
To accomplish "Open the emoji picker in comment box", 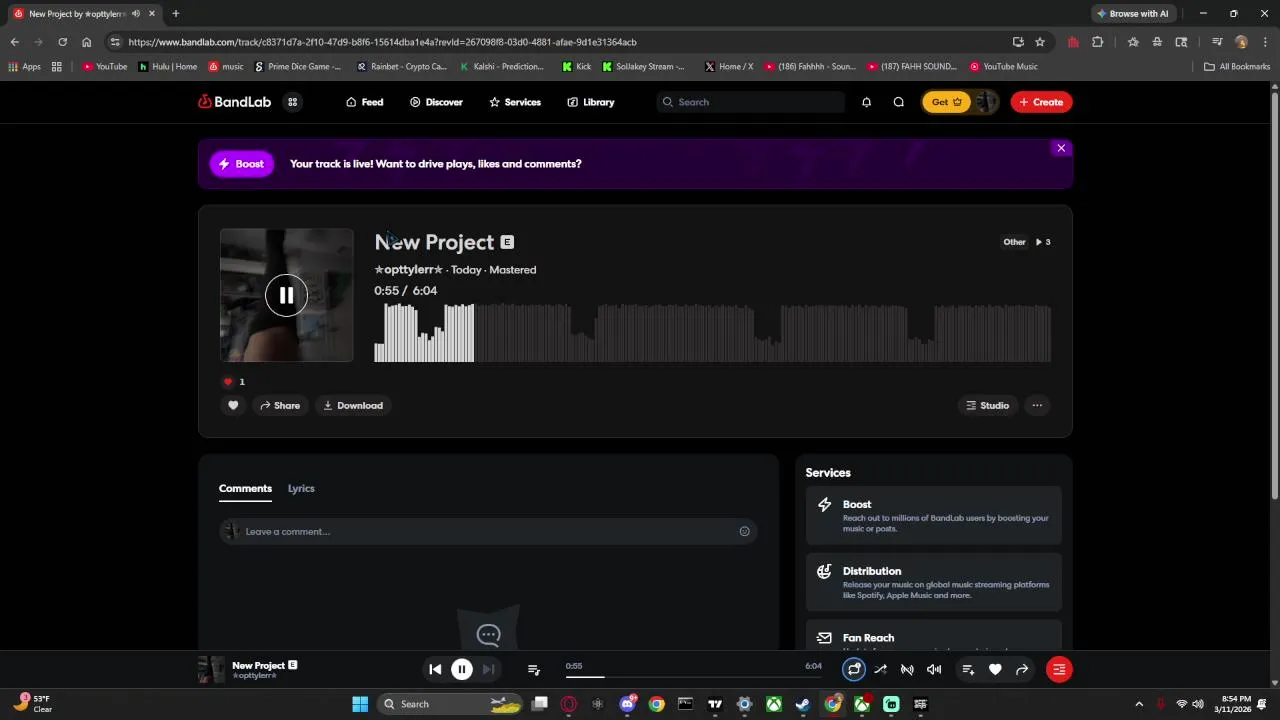I will [x=744, y=531].
